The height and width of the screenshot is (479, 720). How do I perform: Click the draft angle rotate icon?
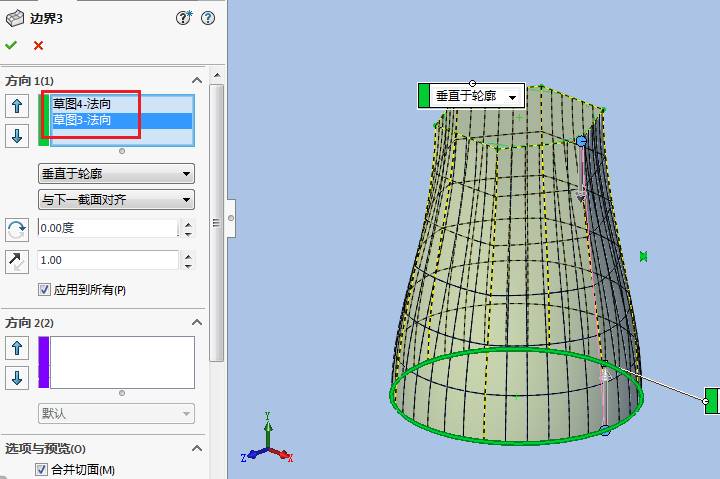tap(17, 230)
